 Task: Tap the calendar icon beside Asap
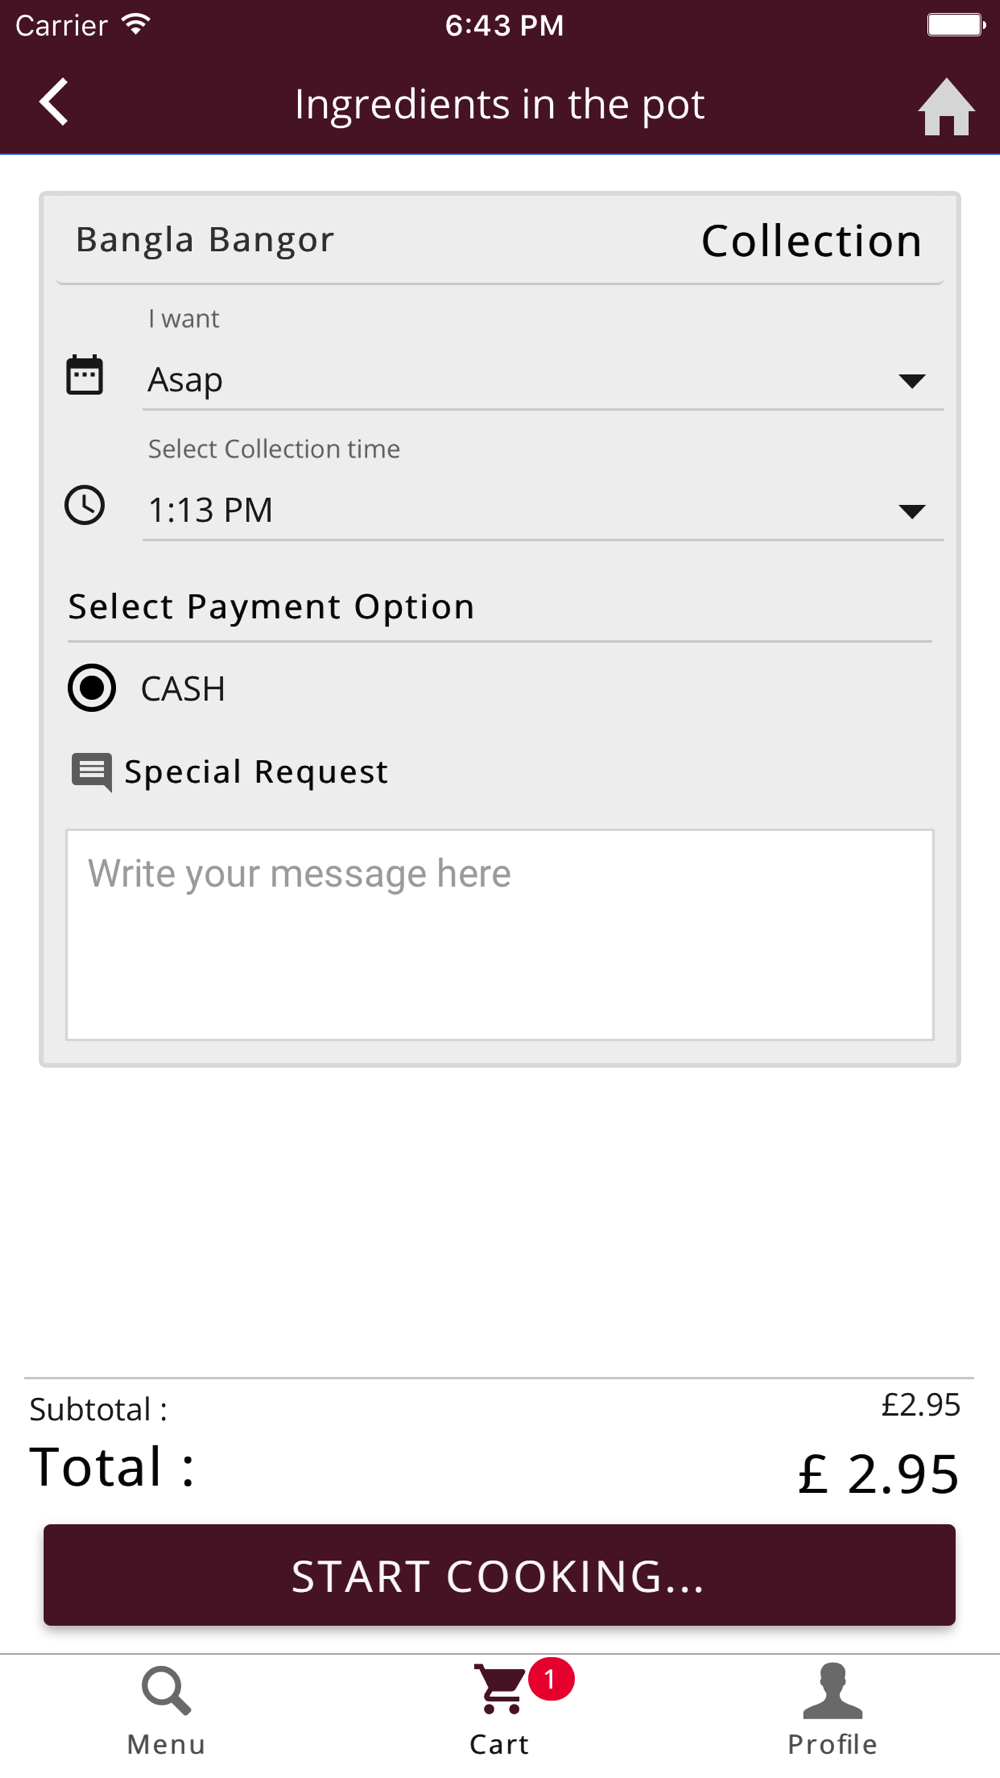(x=85, y=376)
